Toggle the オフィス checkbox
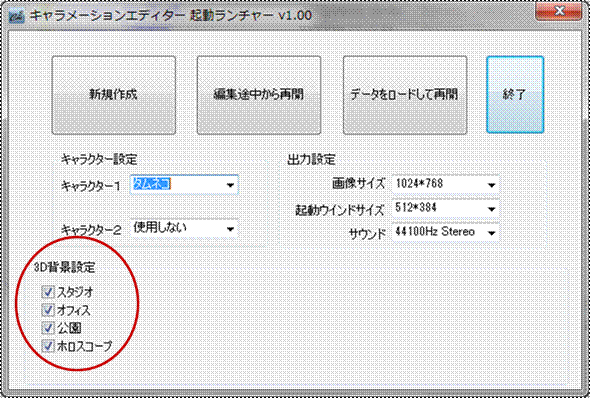 click(x=48, y=310)
